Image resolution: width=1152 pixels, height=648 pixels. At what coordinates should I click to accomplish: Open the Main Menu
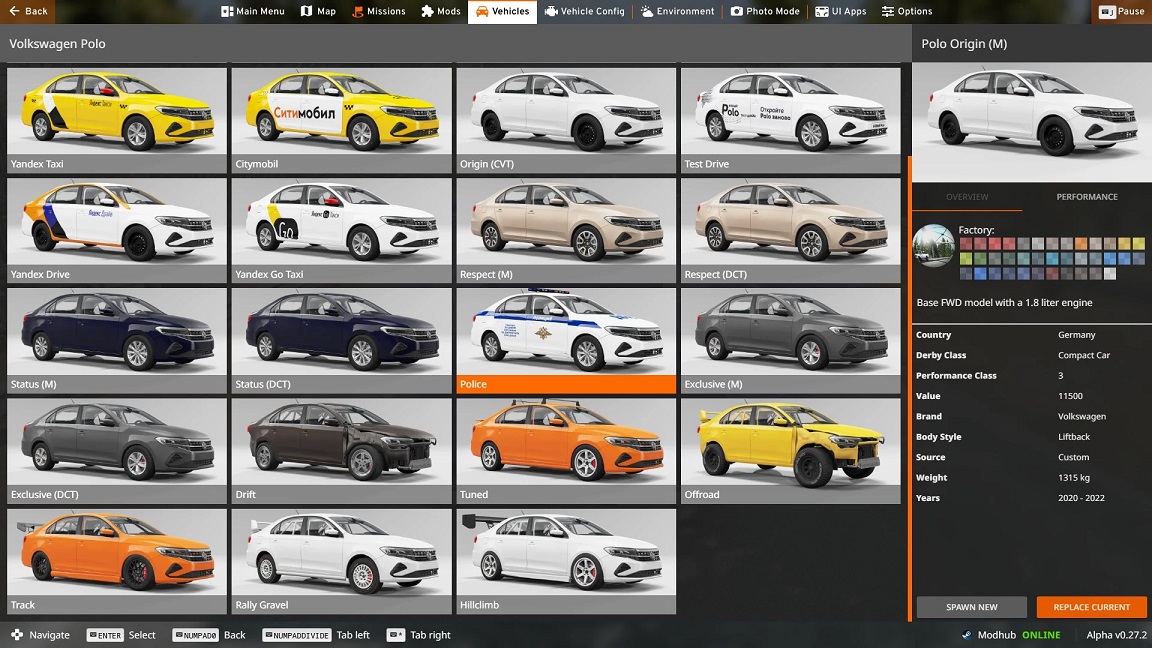point(254,11)
